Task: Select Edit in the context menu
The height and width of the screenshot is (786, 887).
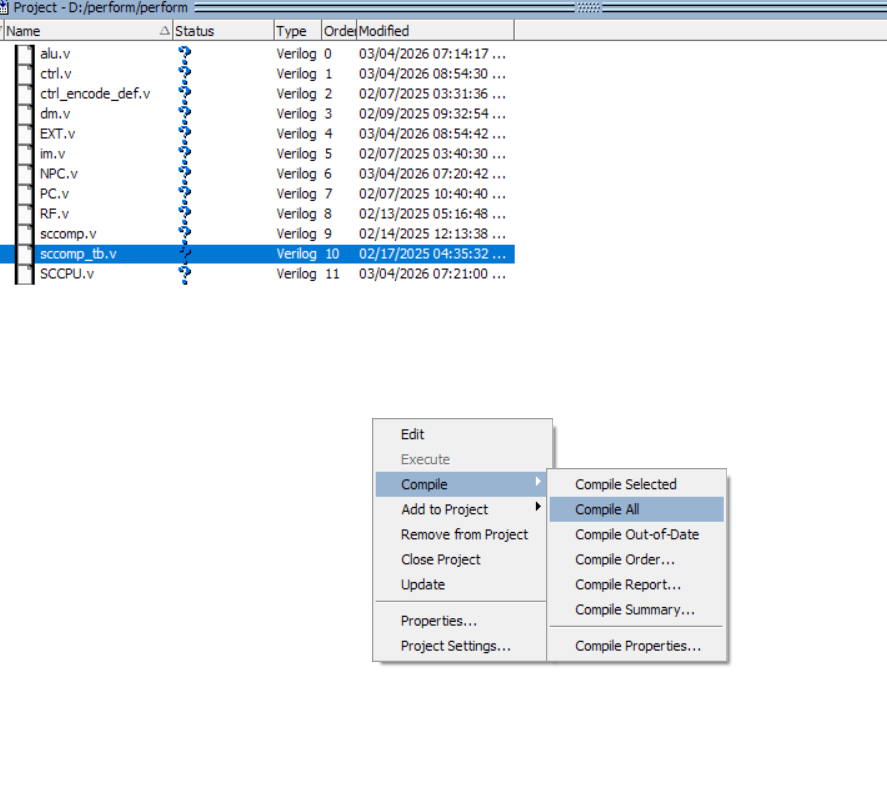Action: coord(413,434)
